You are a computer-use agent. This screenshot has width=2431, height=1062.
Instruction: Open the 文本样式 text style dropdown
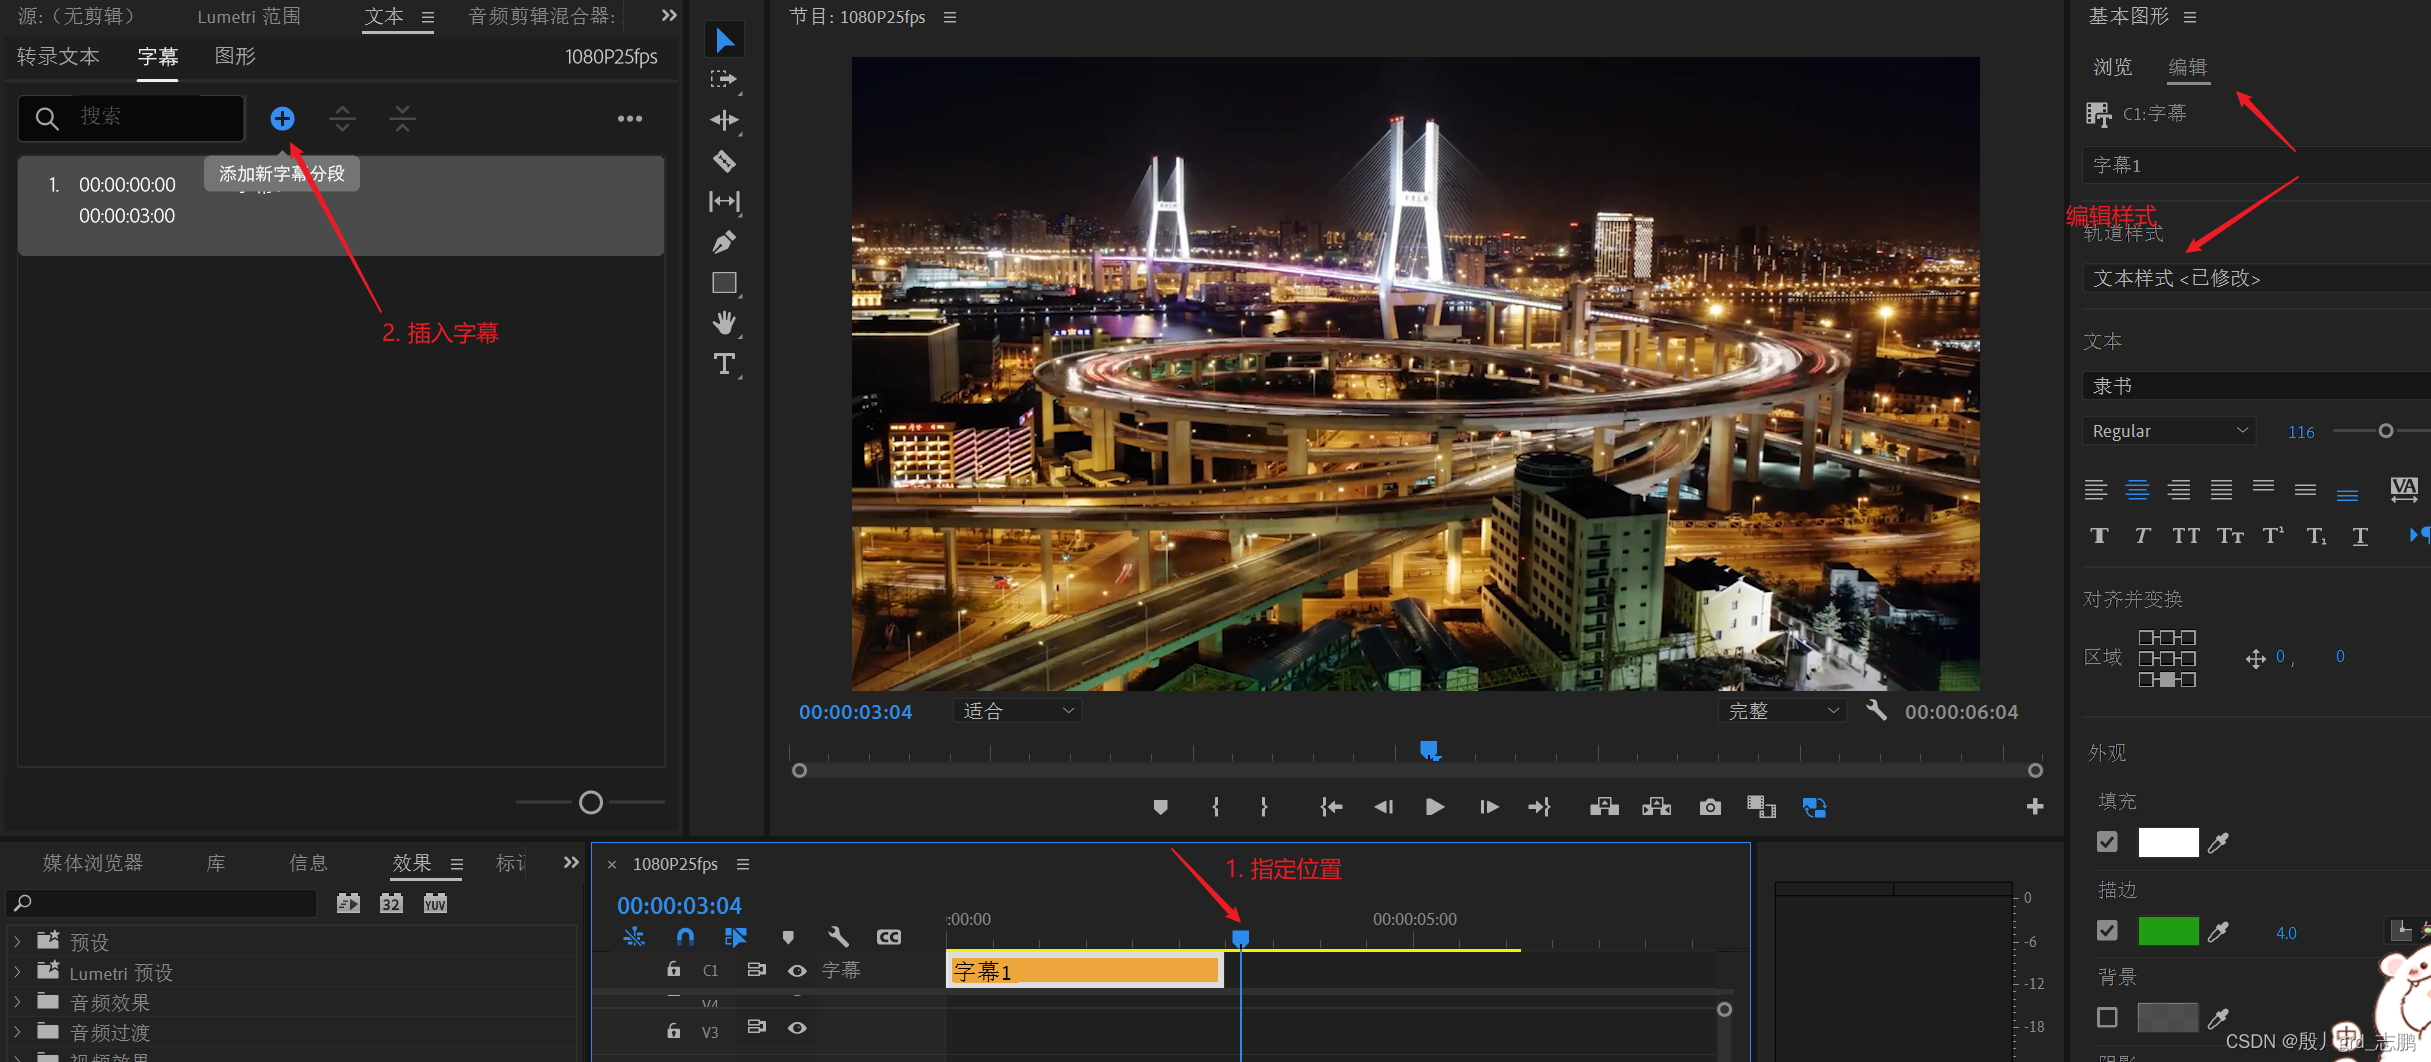point(2256,278)
